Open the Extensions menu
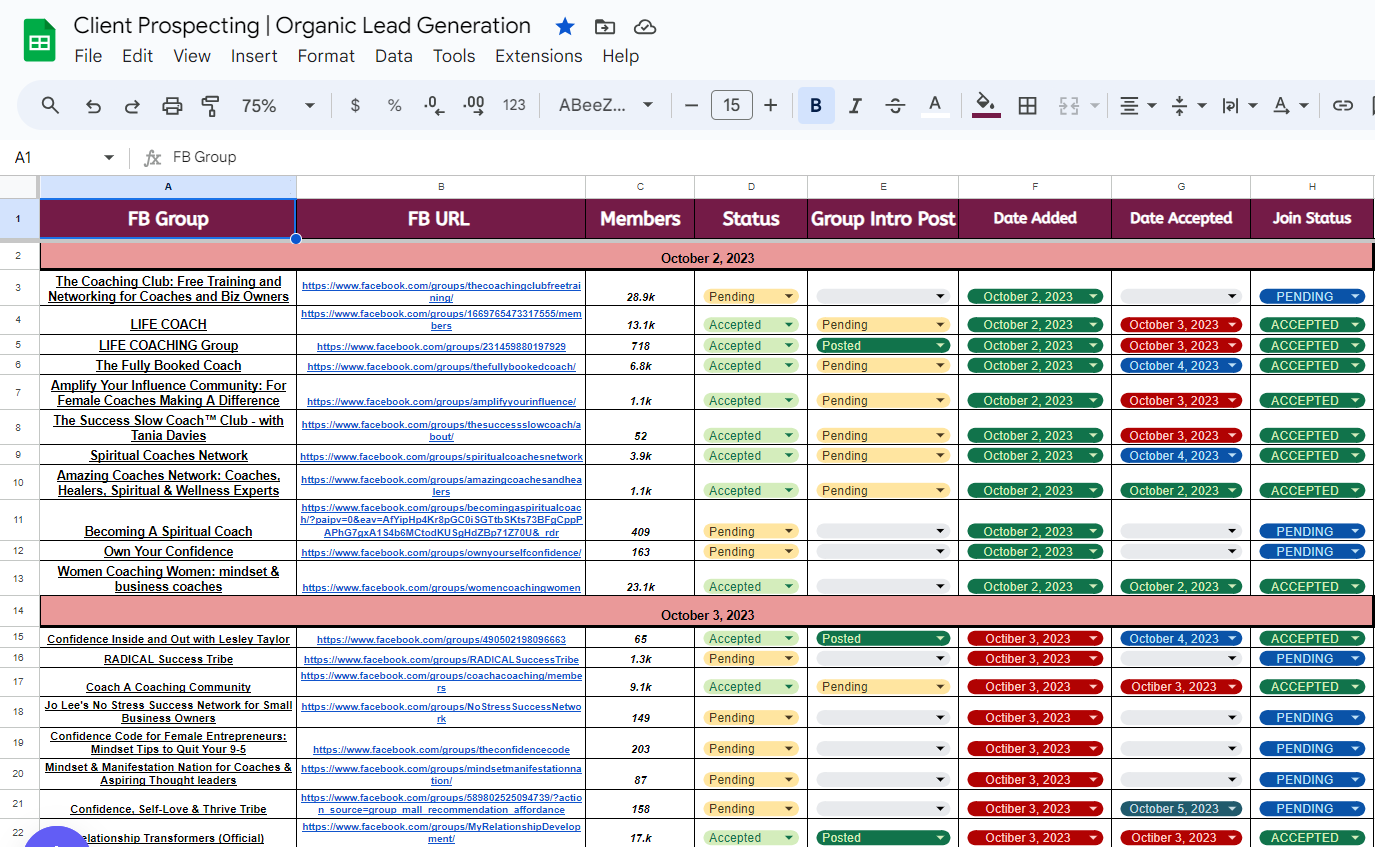1375x847 pixels. [x=538, y=56]
